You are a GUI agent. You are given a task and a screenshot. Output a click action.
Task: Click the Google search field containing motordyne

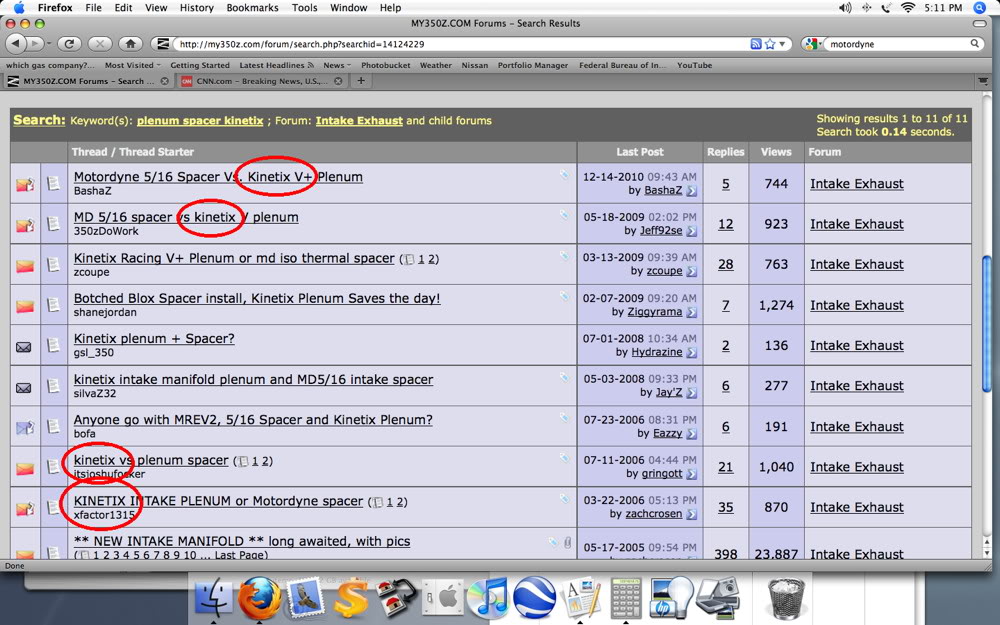(898, 44)
